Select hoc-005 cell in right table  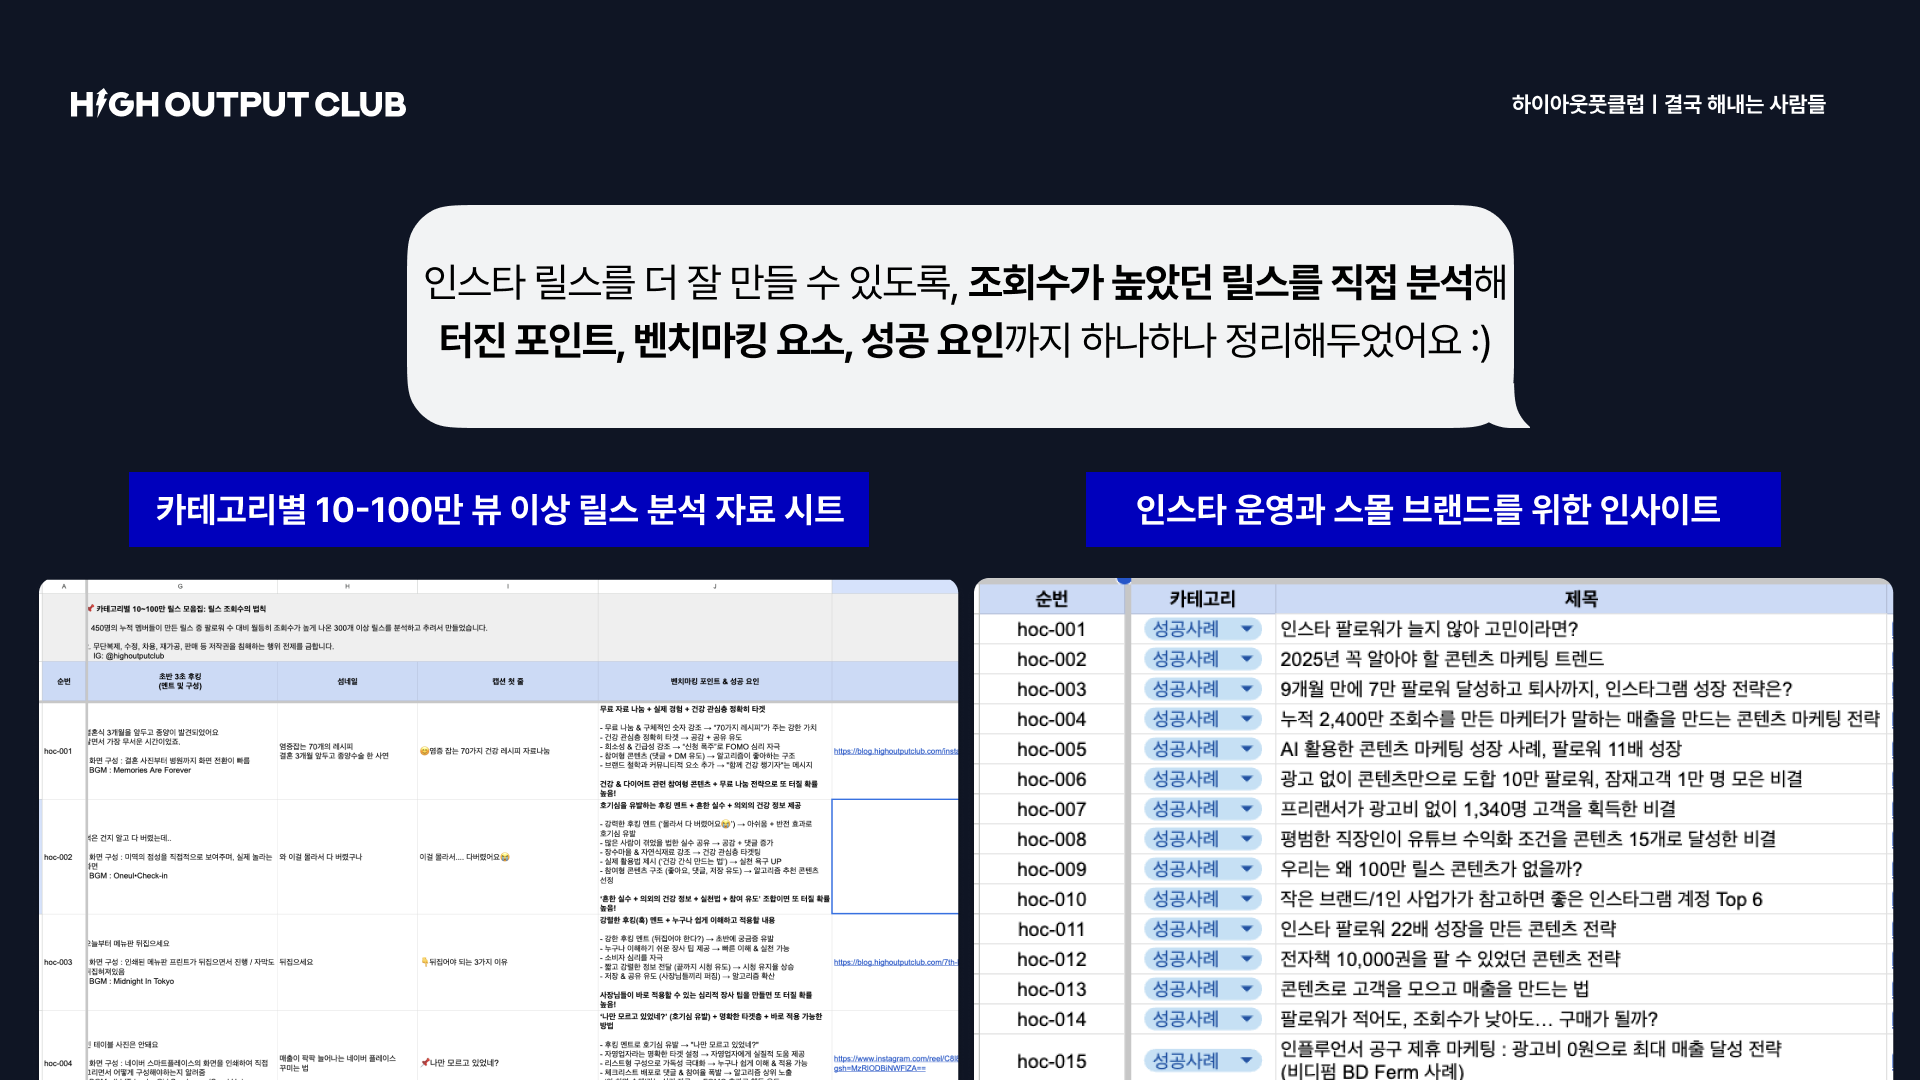1051,749
